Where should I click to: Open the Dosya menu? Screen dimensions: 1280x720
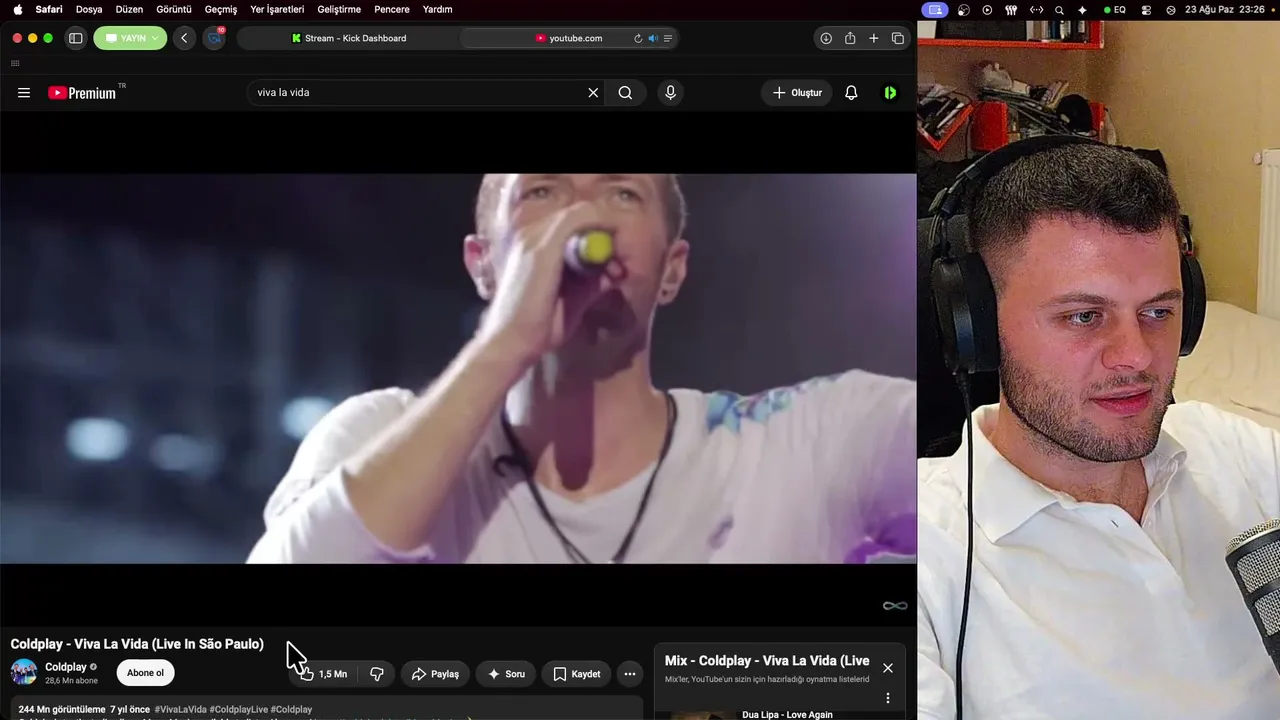[89, 9]
